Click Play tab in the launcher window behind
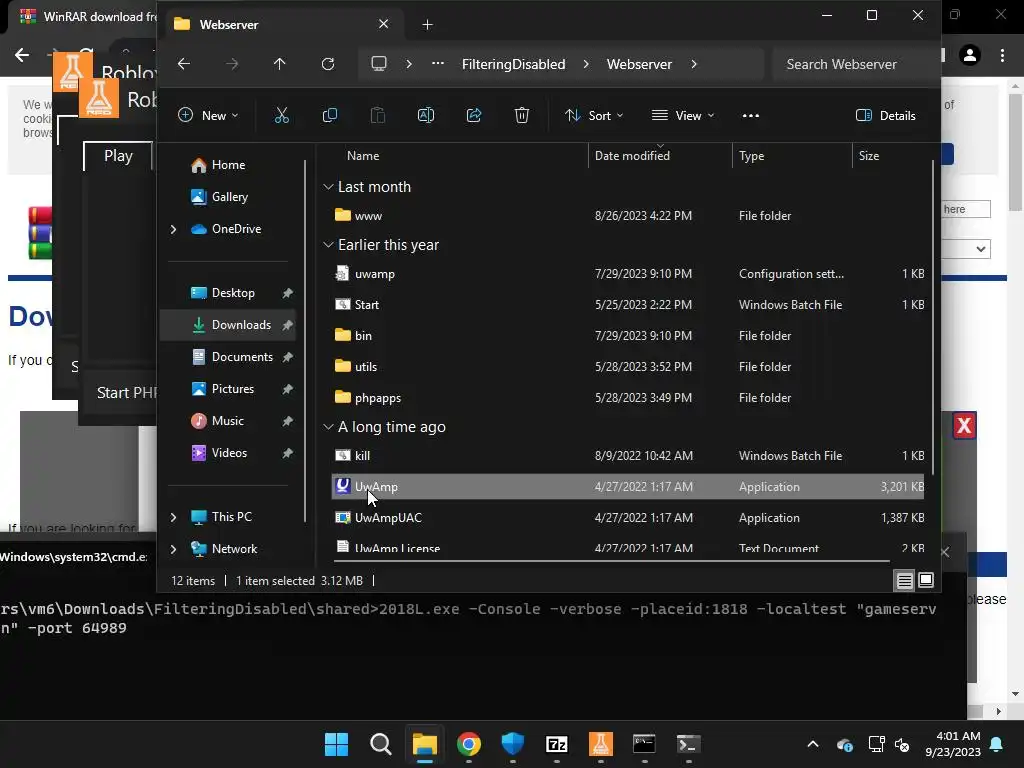Viewport: 1024px width, 768px height. point(118,156)
